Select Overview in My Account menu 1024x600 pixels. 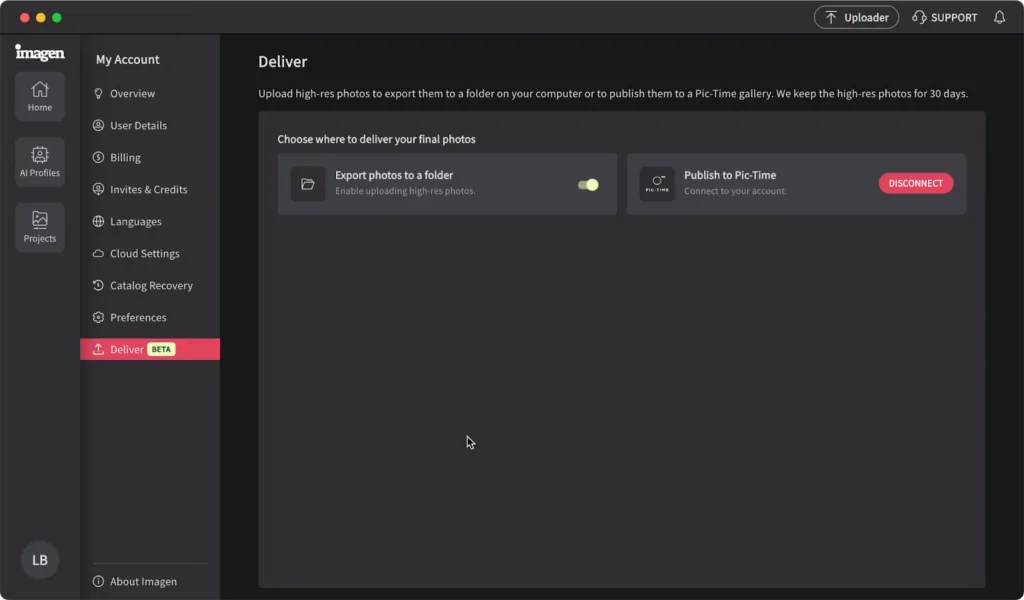pos(132,94)
